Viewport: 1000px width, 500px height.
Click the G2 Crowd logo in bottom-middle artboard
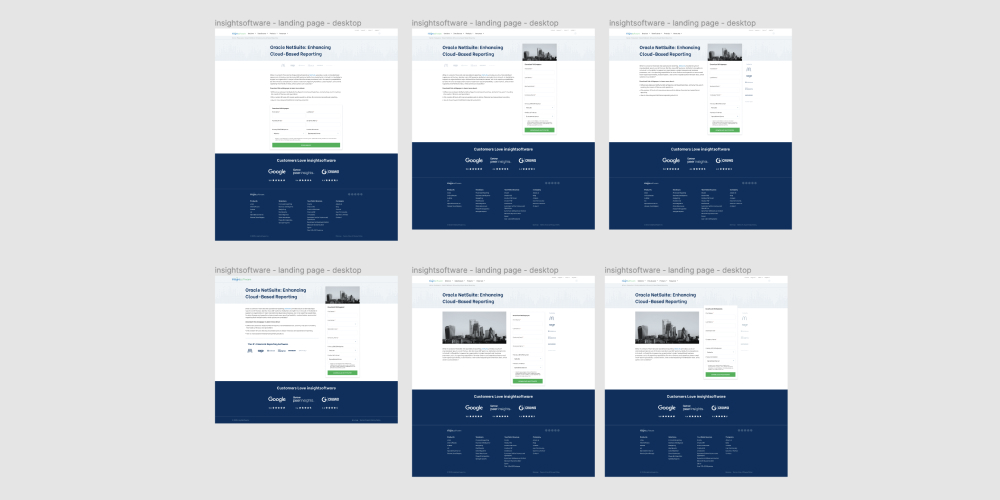(527, 408)
